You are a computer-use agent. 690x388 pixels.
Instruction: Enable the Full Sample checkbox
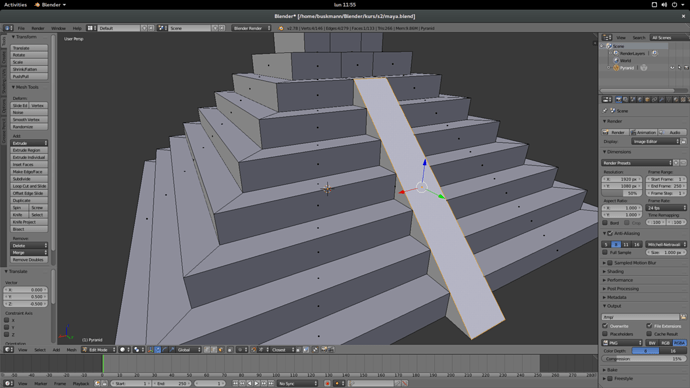coord(605,253)
